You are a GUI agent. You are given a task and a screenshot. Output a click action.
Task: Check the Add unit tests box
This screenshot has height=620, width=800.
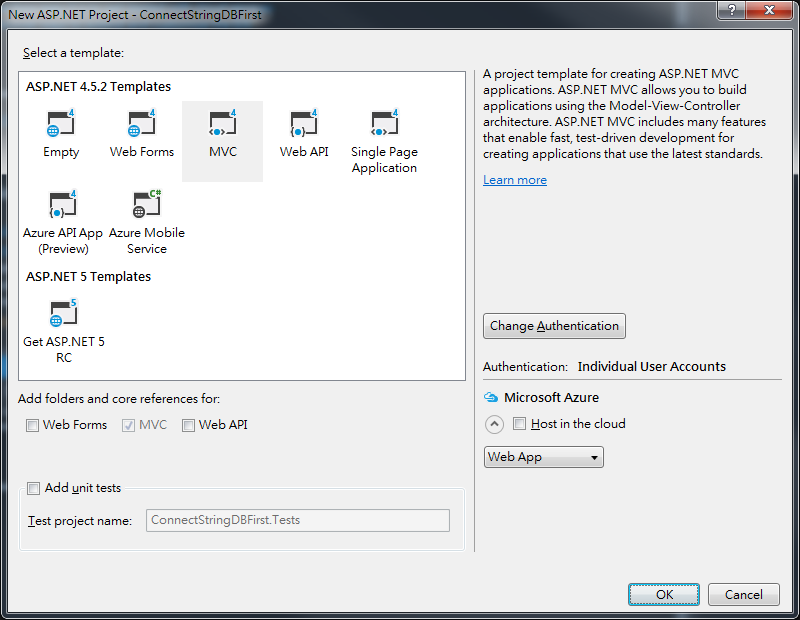[x=33, y=488]
